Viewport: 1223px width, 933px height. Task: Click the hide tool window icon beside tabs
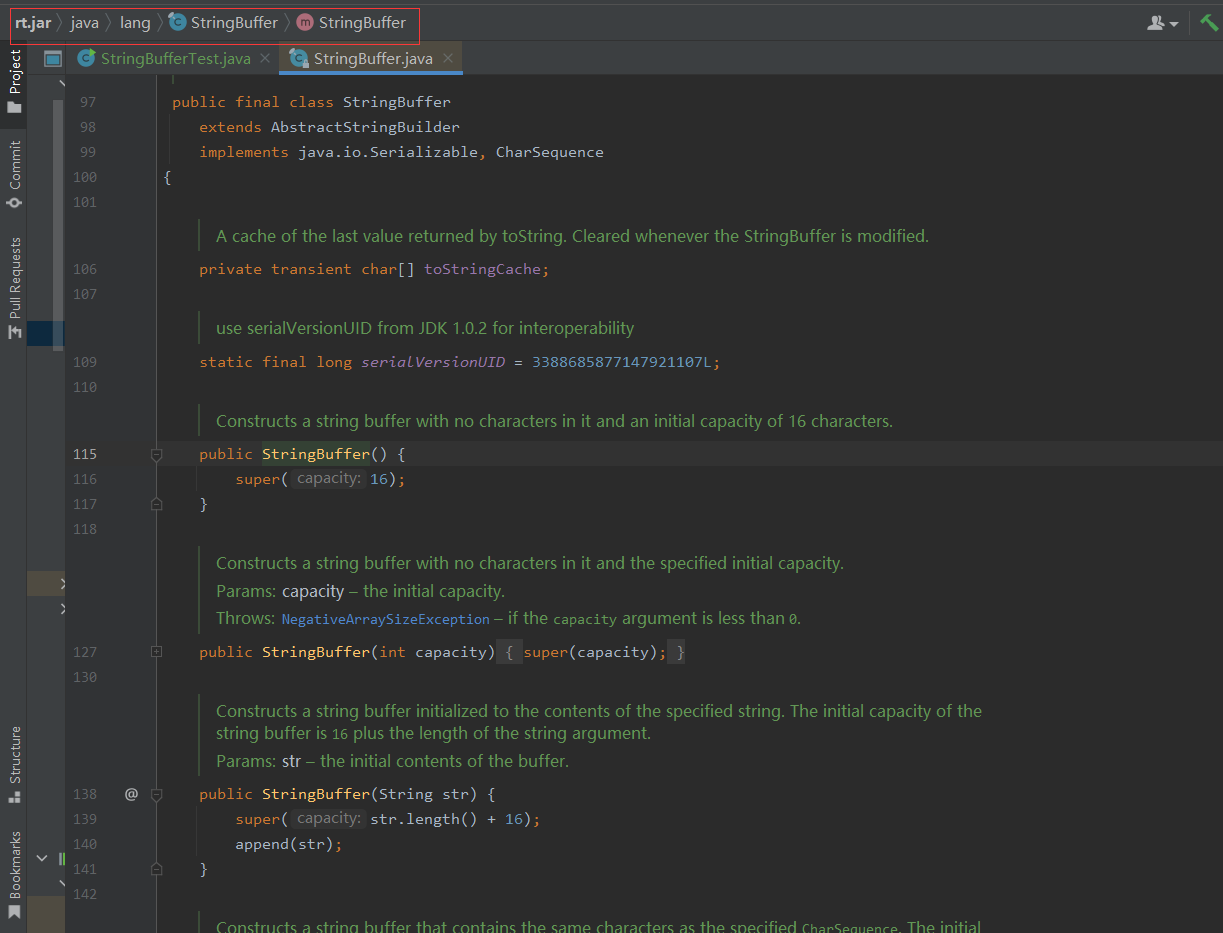pos(53,59)
